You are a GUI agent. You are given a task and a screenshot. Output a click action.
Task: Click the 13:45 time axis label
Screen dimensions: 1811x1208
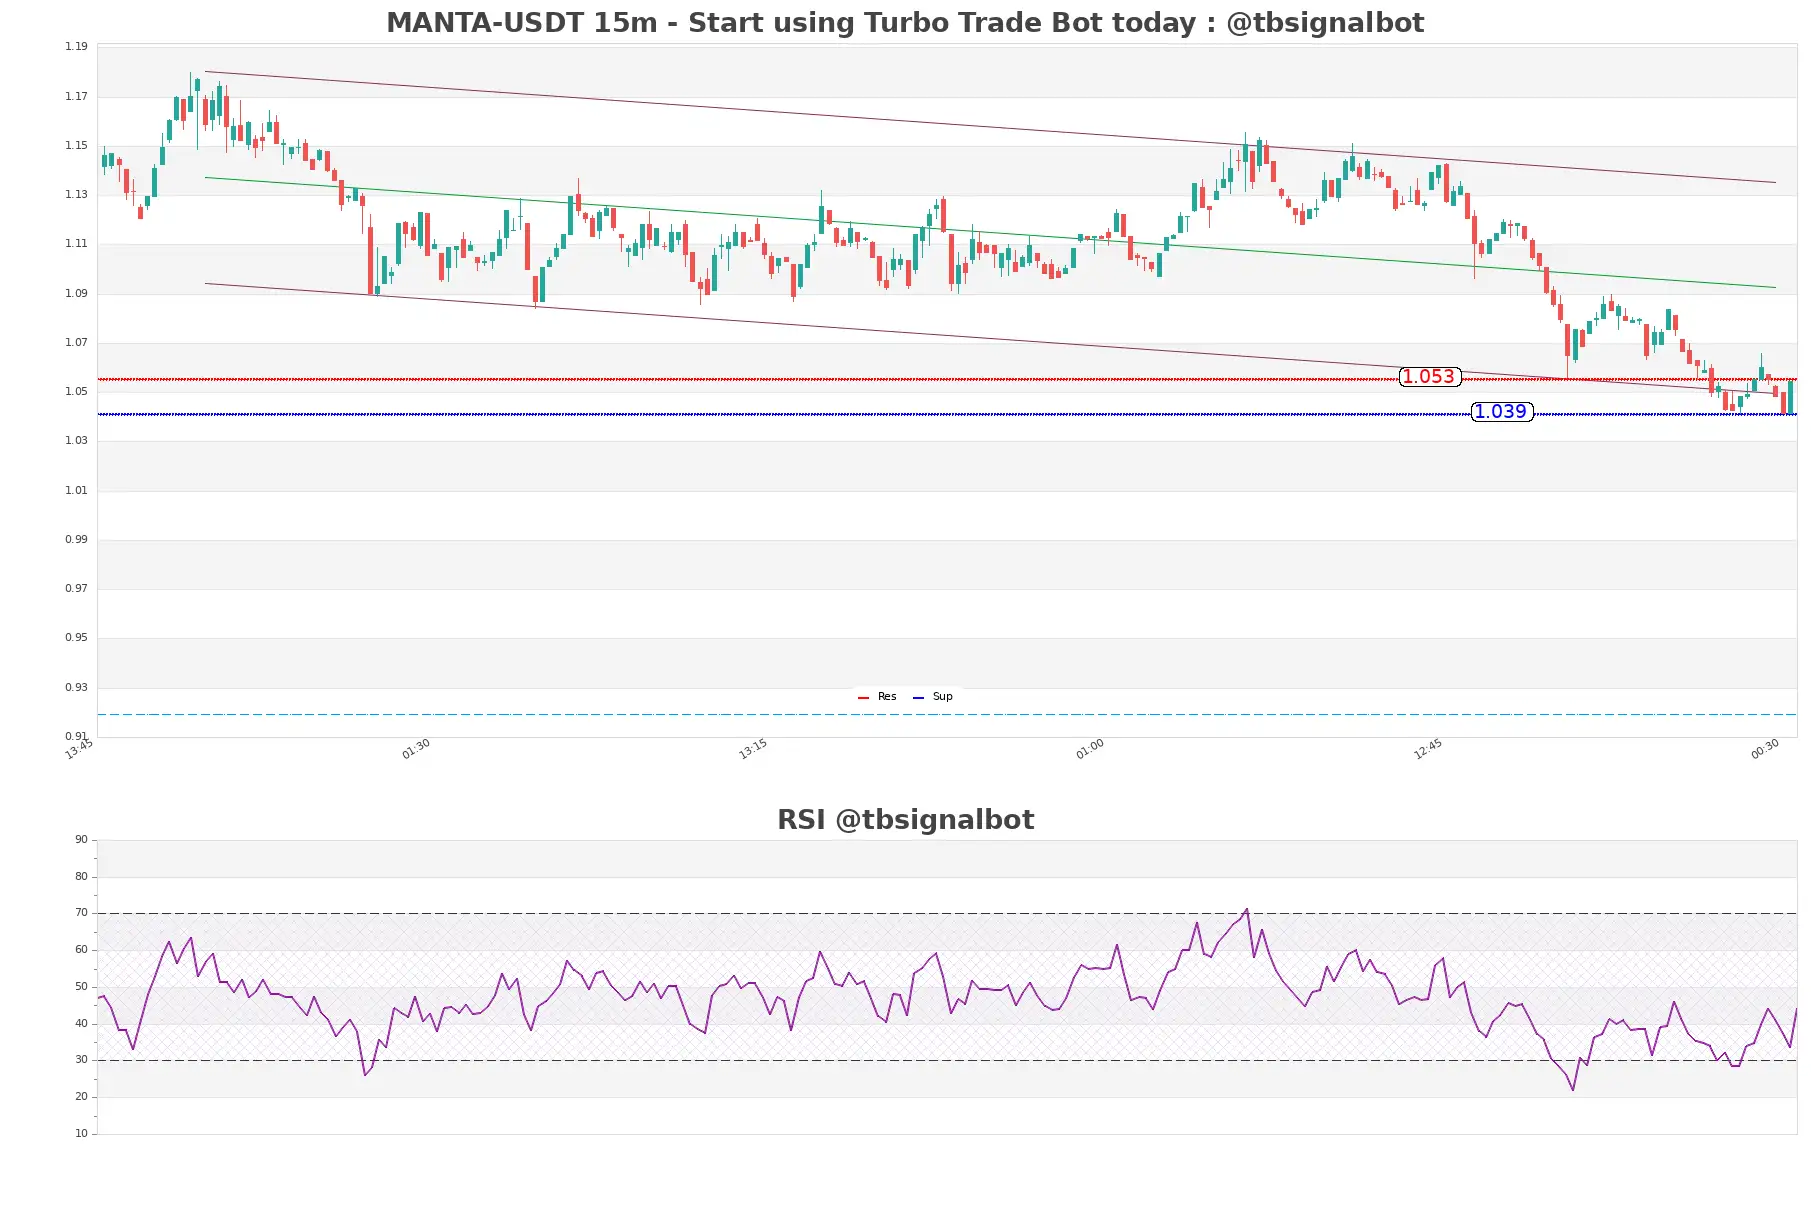(79, 750)
